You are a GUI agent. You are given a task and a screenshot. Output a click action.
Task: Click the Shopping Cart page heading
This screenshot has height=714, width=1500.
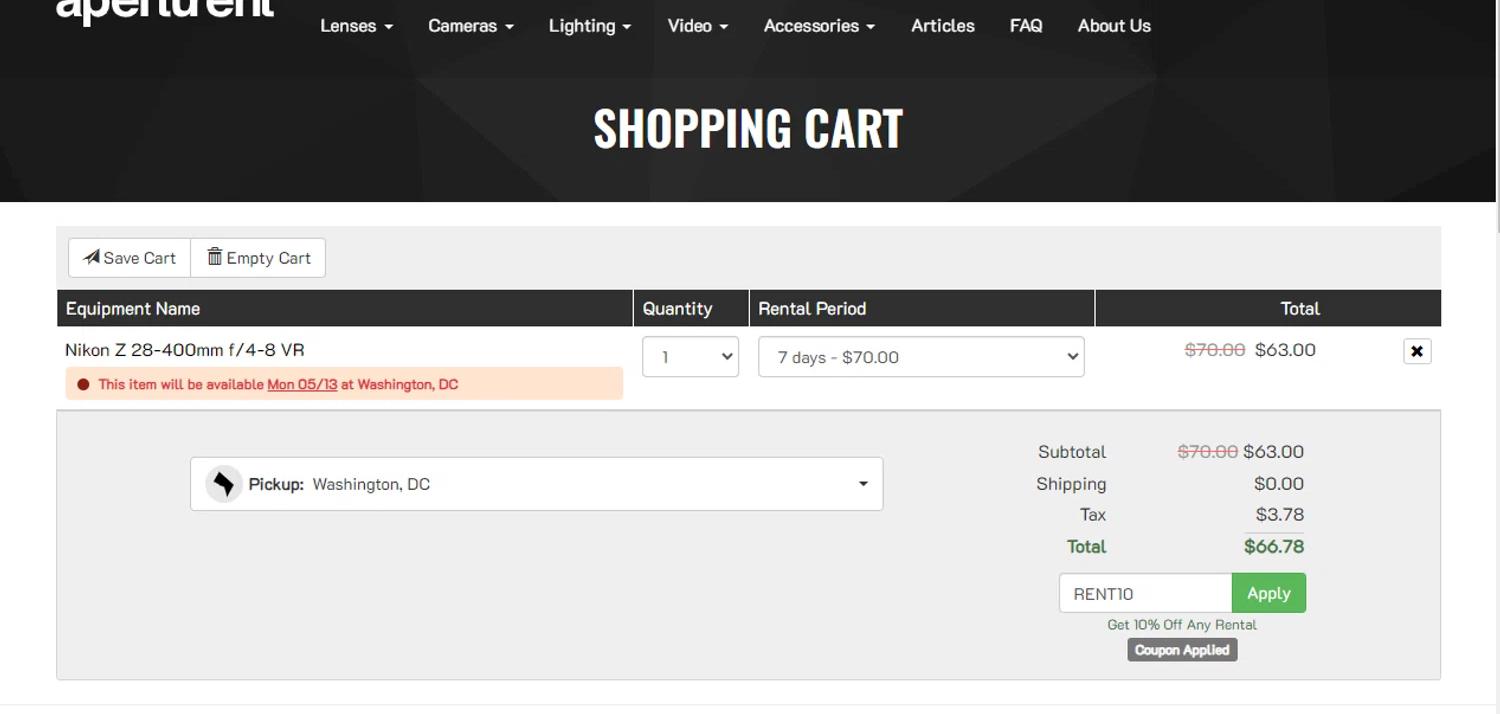pos(748,128)
